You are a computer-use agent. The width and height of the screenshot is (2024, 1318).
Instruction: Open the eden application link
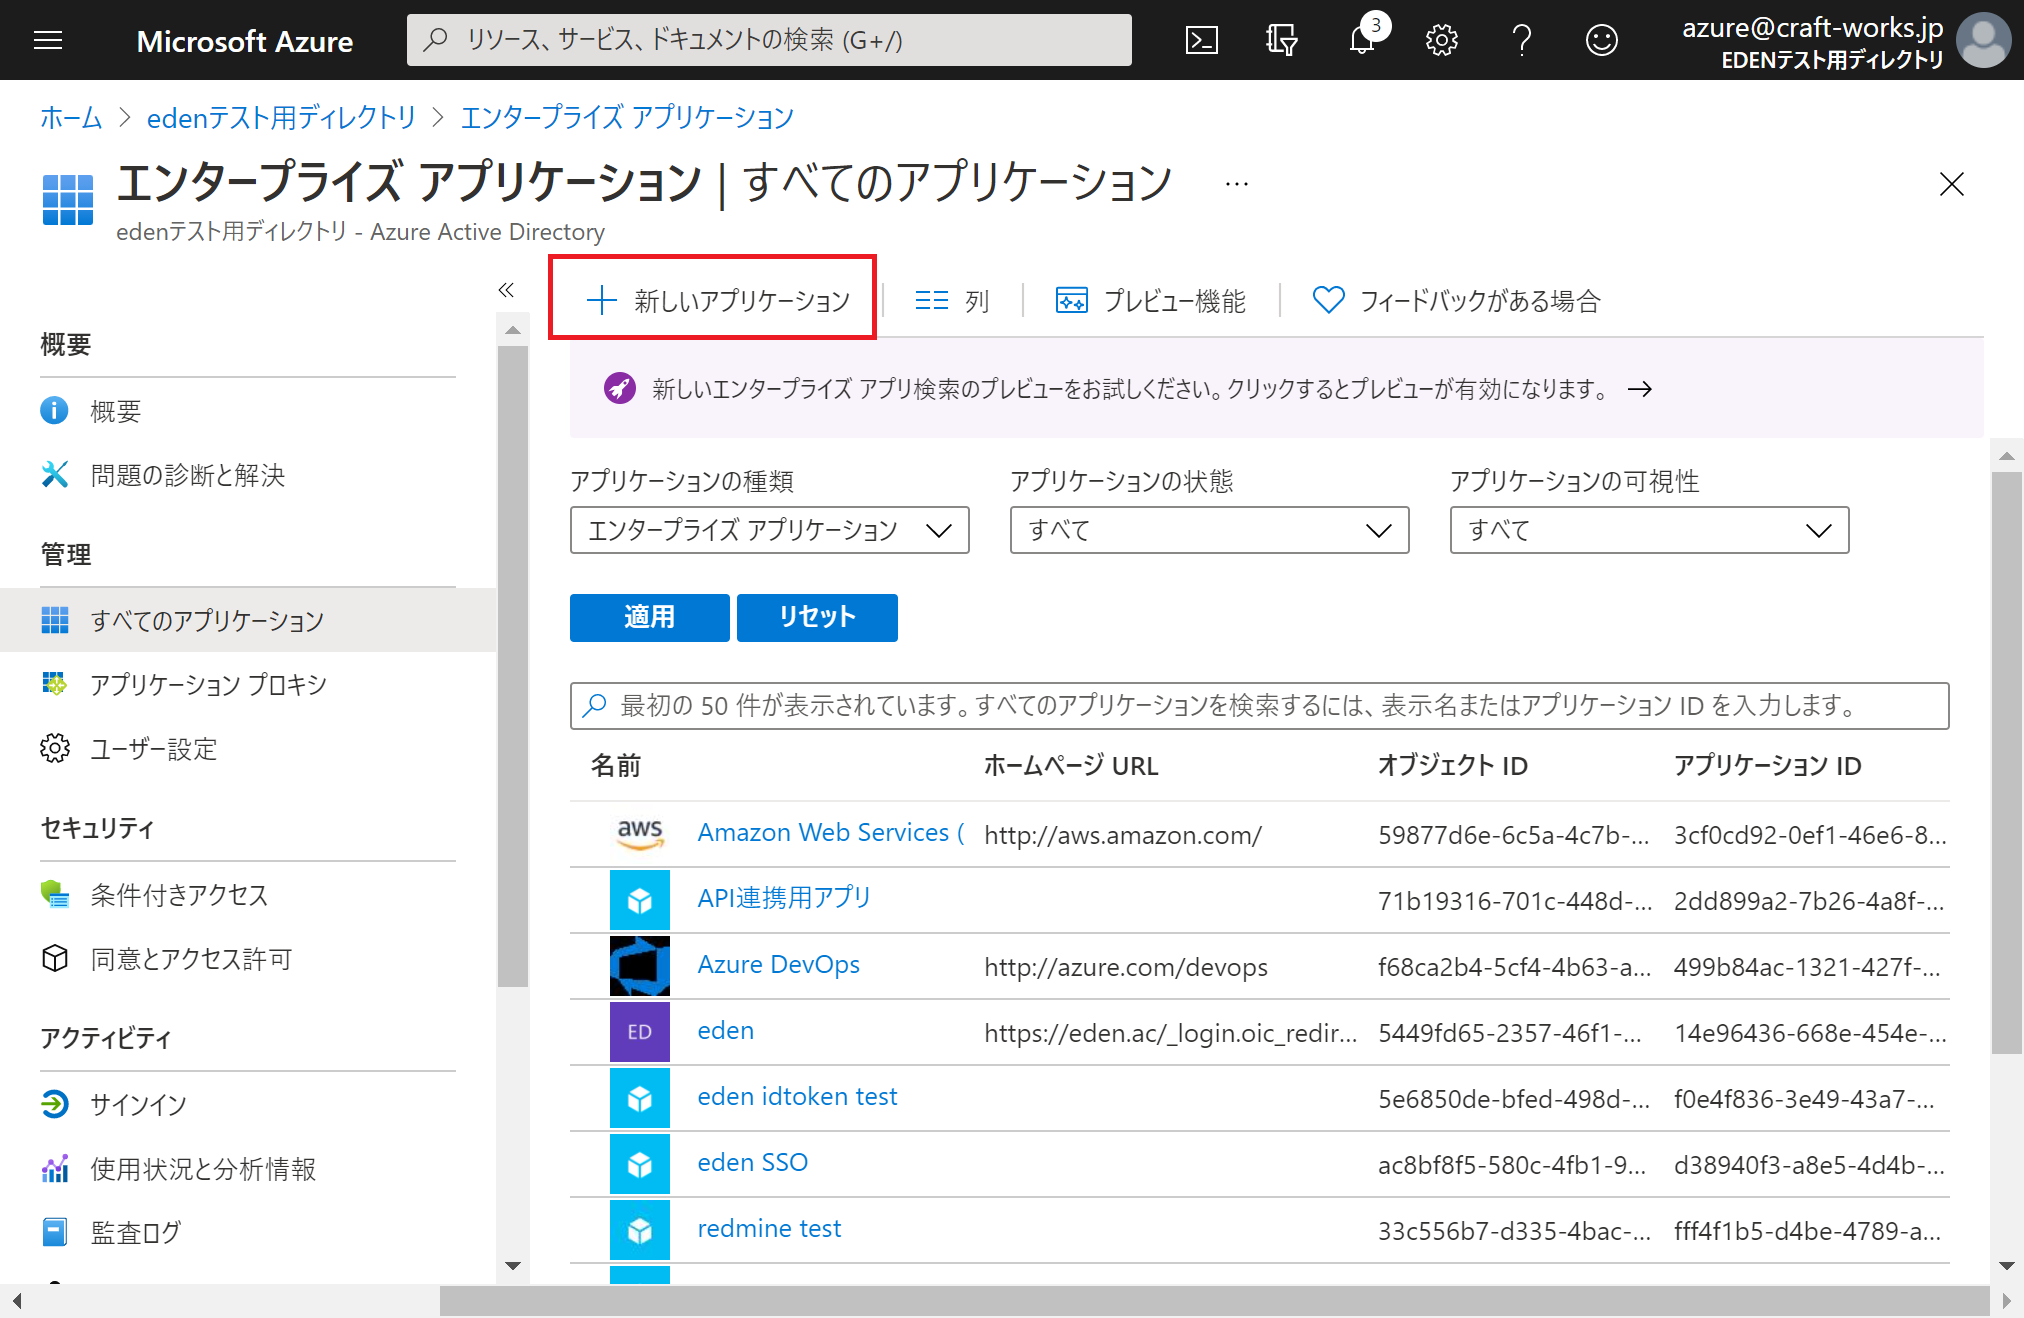coord(725,1030)
